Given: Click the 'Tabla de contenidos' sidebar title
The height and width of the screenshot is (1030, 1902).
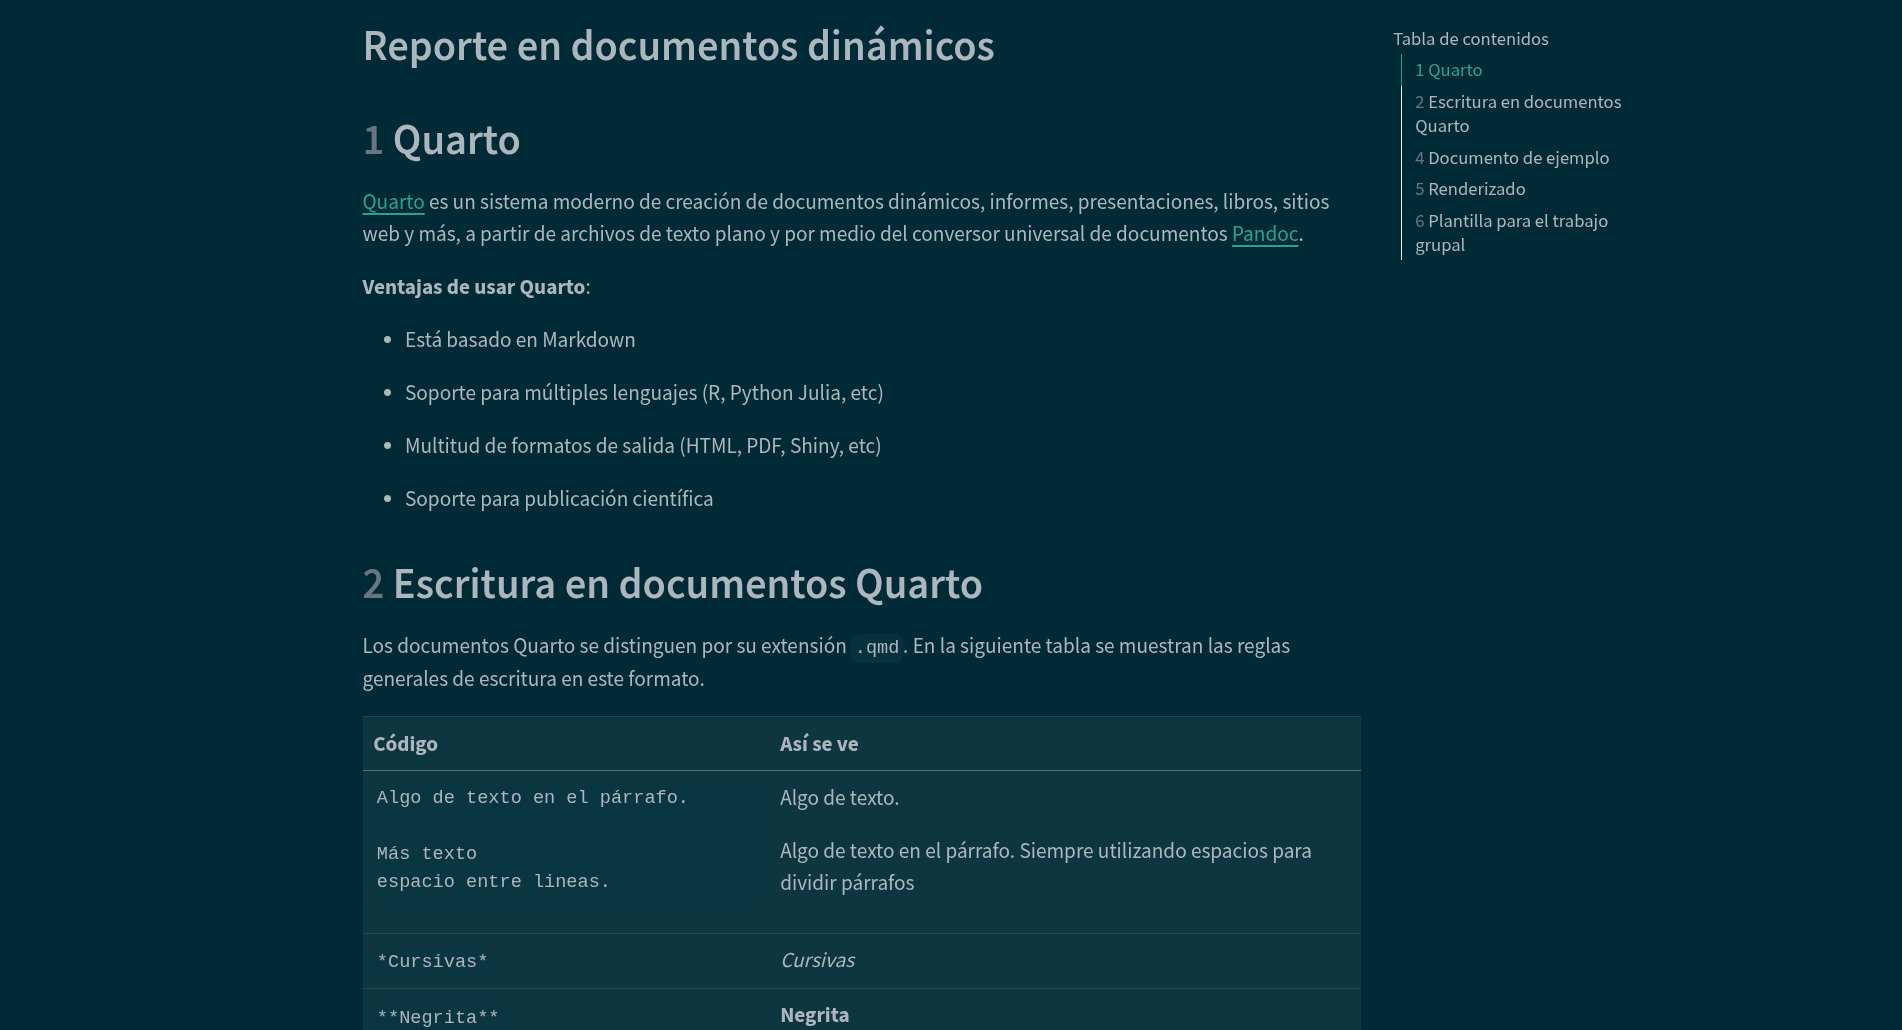Looking at the screenshot, I should (x=1470, y=39).
